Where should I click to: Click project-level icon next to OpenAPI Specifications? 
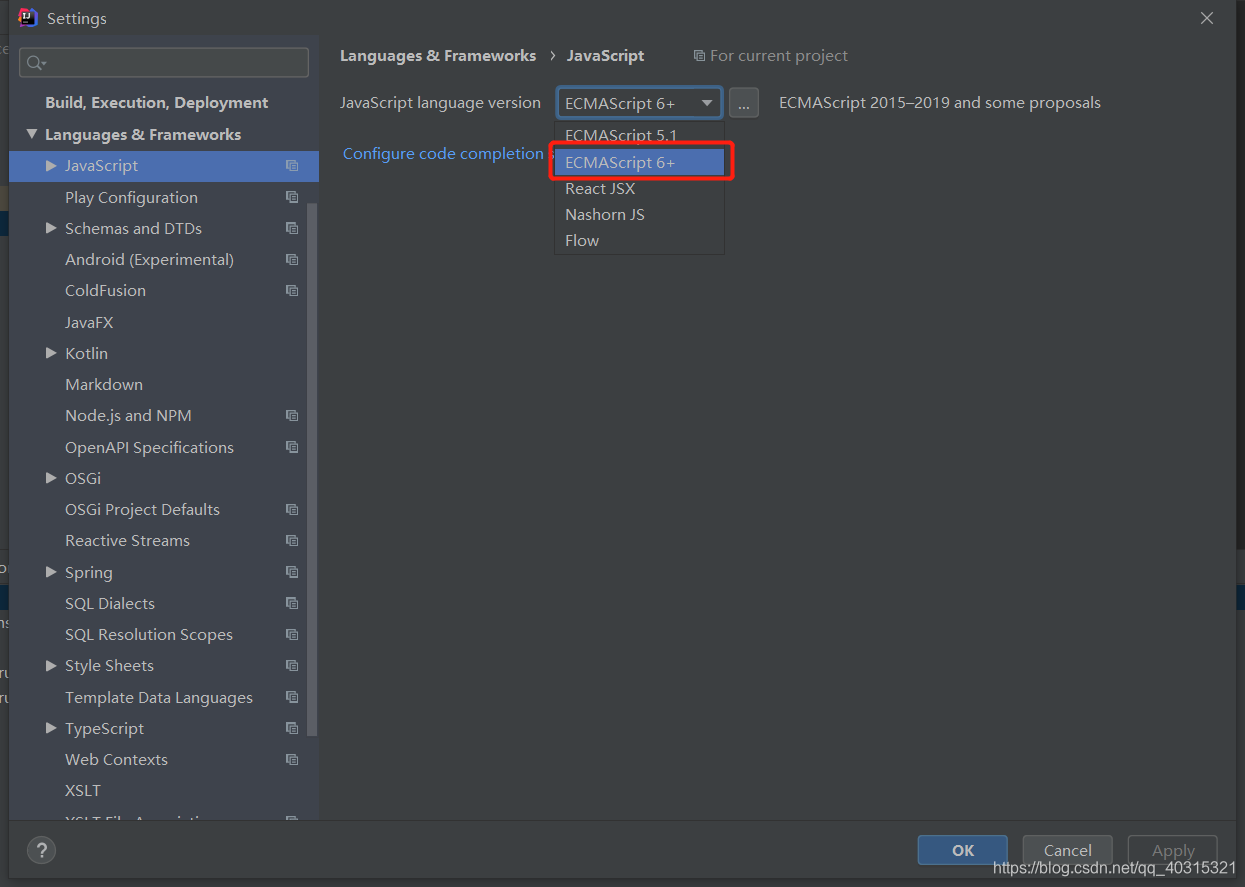pyautogui.click(x=292, y=447)
